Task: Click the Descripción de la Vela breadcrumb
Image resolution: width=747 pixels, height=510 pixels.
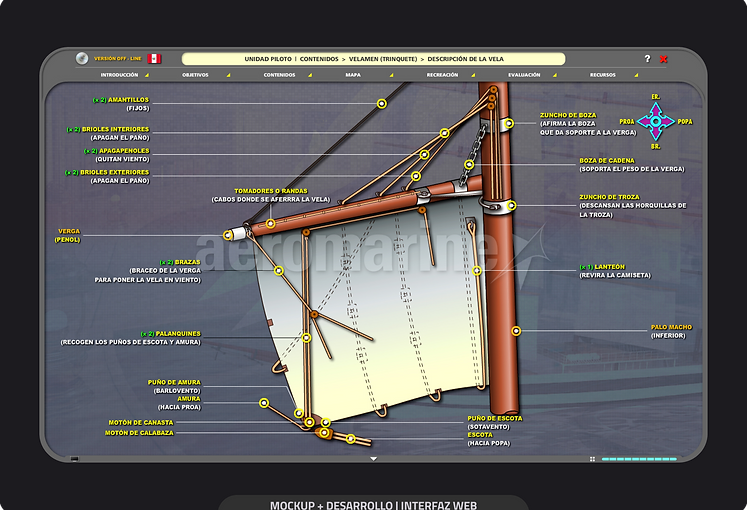Action: pyautogui.click(x=465, y=59)
